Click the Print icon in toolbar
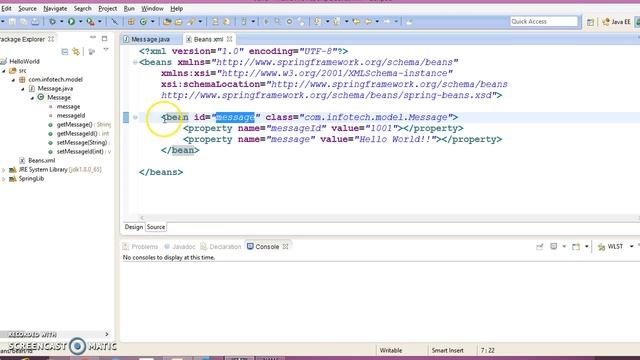 click(35, 21)
